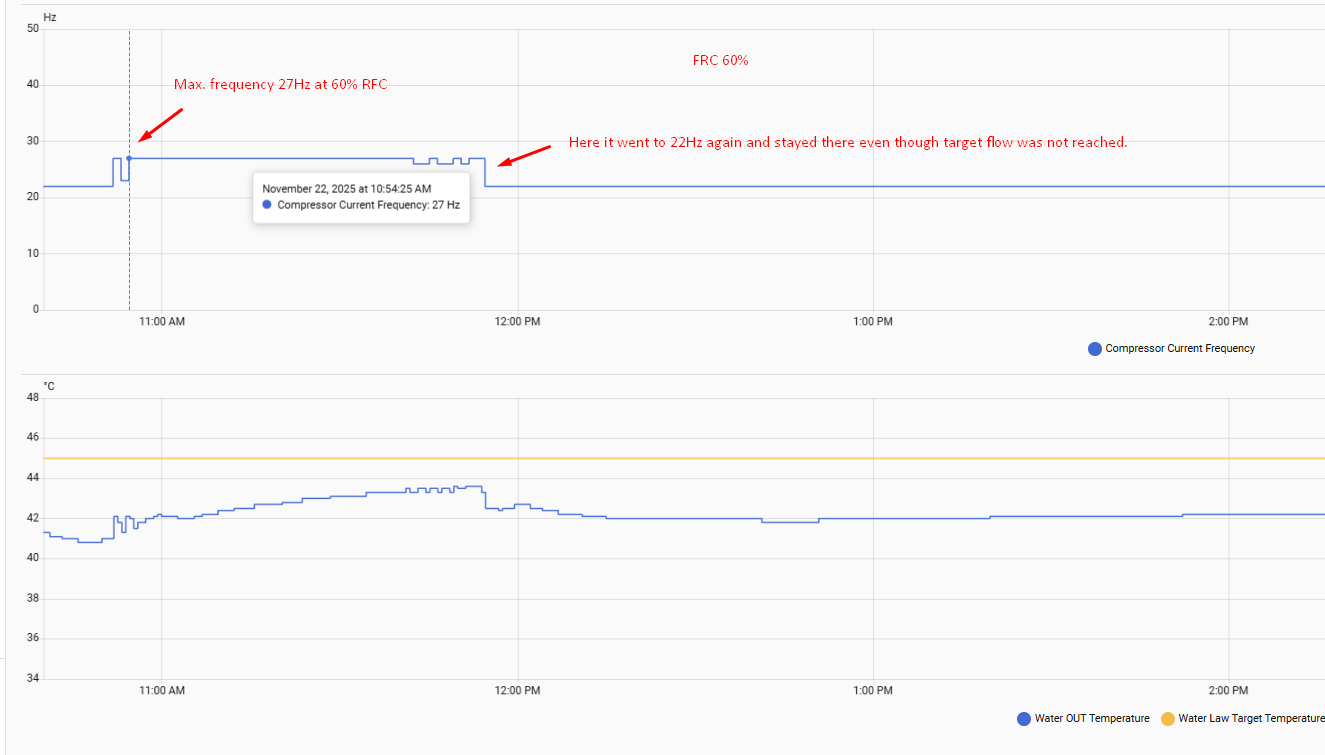Image resolution: width=1325 pixels, height=755 pixels.
Task: Click the highlighted 27 Hz data point marker
Action: click(129, 158)
